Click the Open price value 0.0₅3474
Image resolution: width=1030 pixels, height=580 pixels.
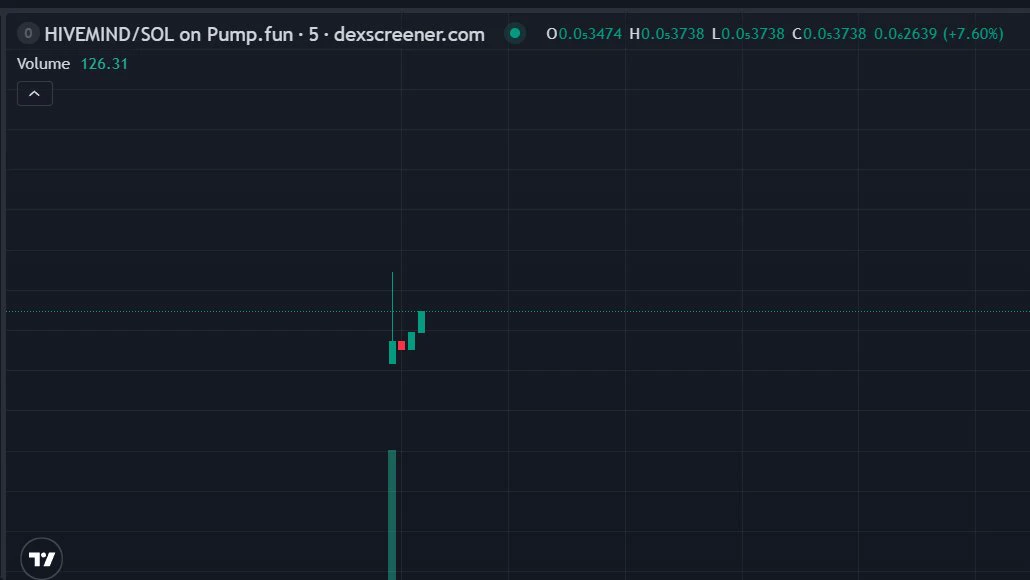[x=590, y=33]
